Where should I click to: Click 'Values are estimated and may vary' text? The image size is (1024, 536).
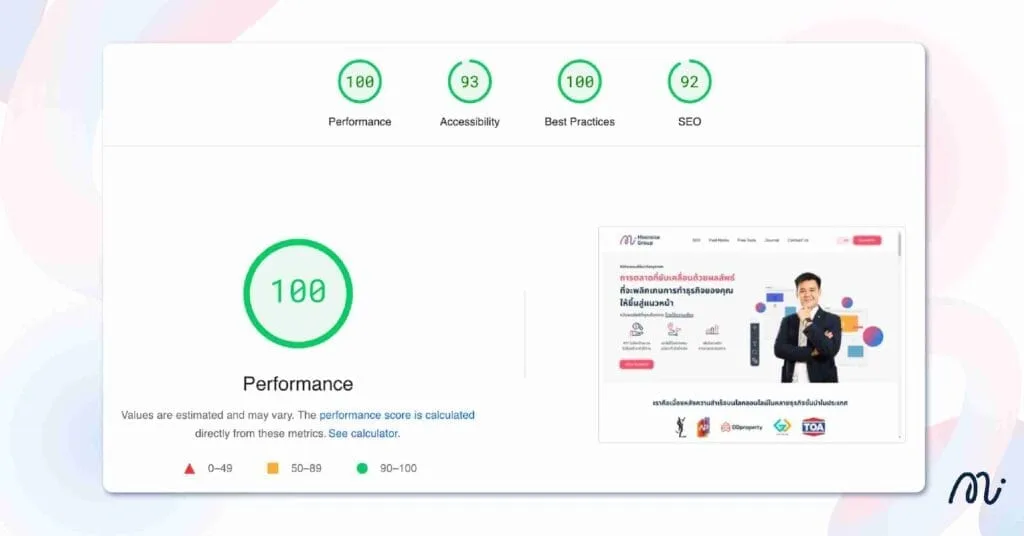(208, 415)
